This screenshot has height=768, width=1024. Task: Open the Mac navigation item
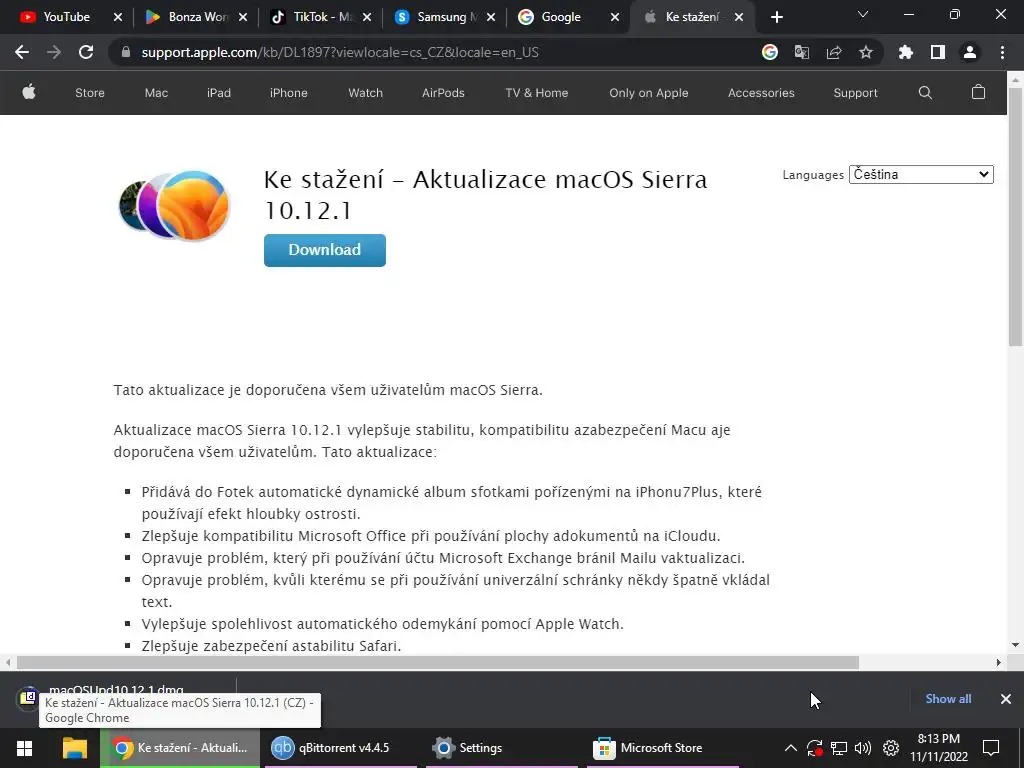pos(156,93)
